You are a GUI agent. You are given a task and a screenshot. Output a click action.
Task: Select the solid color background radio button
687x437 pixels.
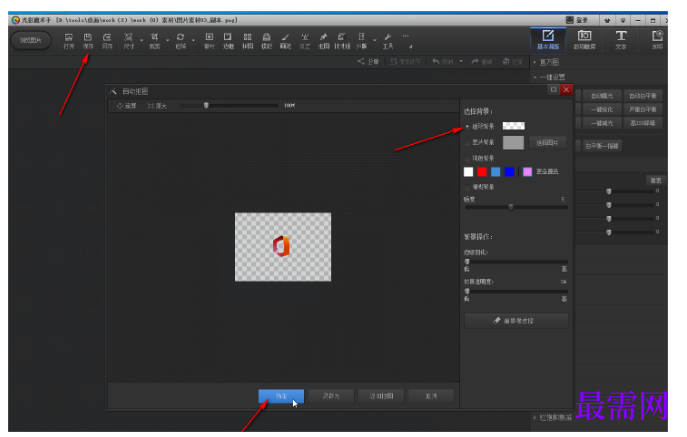[467, 158]
